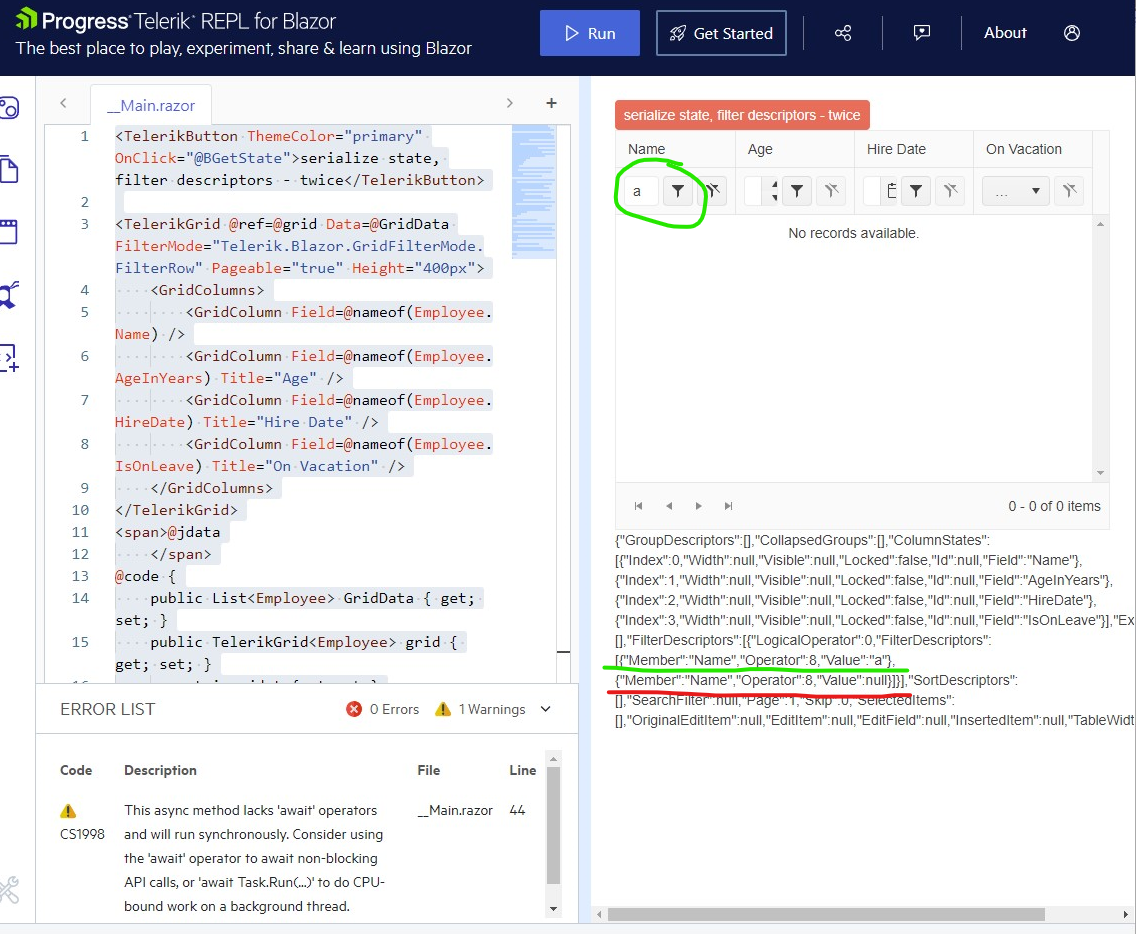Click the Name column header

coord(646,149)
